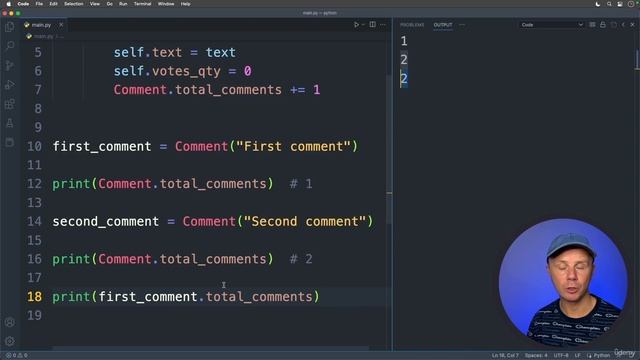Open the Apple menu
The image size is (640, 360).
9,4
